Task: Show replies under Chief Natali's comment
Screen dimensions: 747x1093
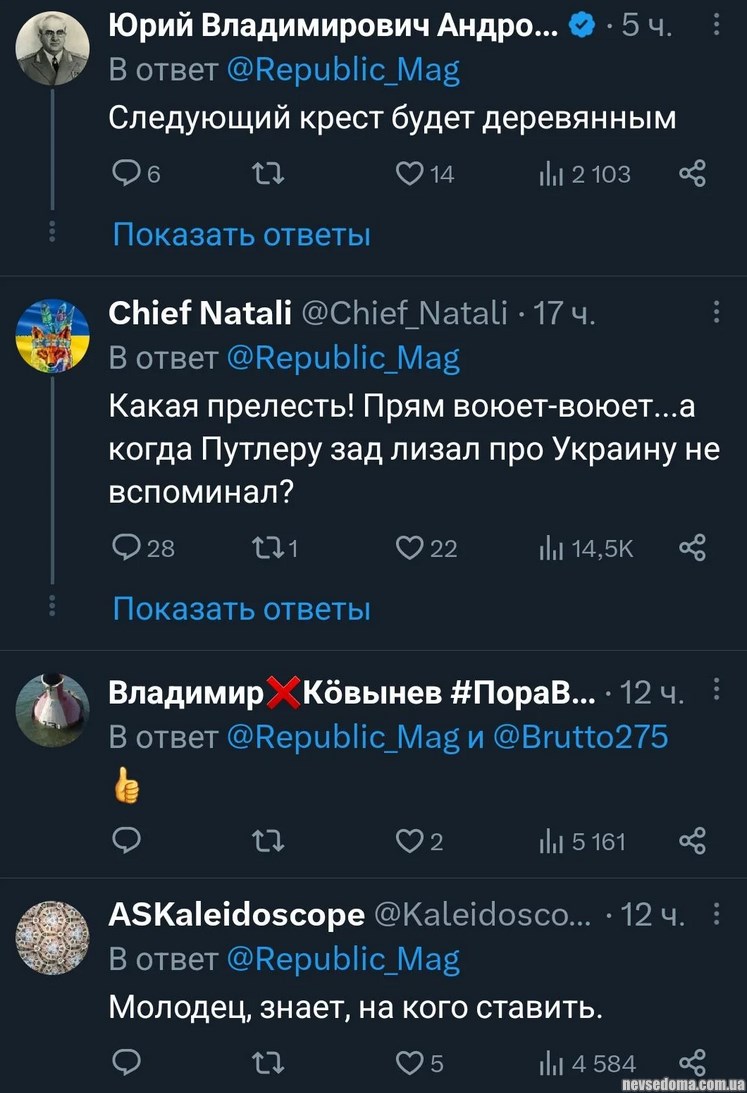Action: point(241,608)
